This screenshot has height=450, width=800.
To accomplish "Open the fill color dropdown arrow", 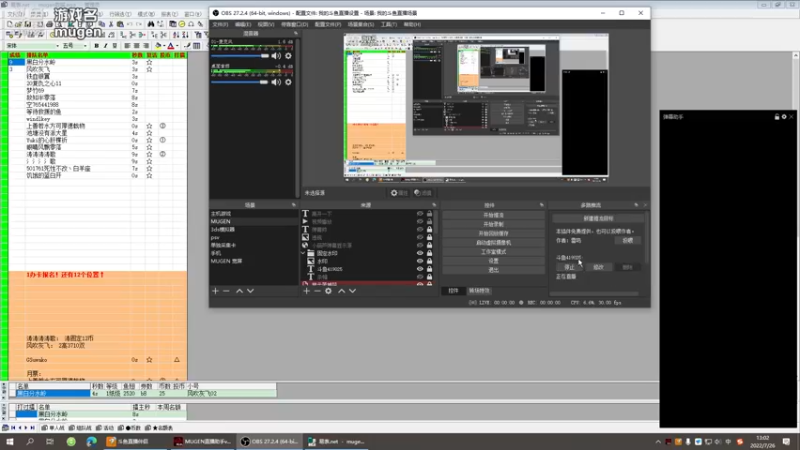I will 163,45.
